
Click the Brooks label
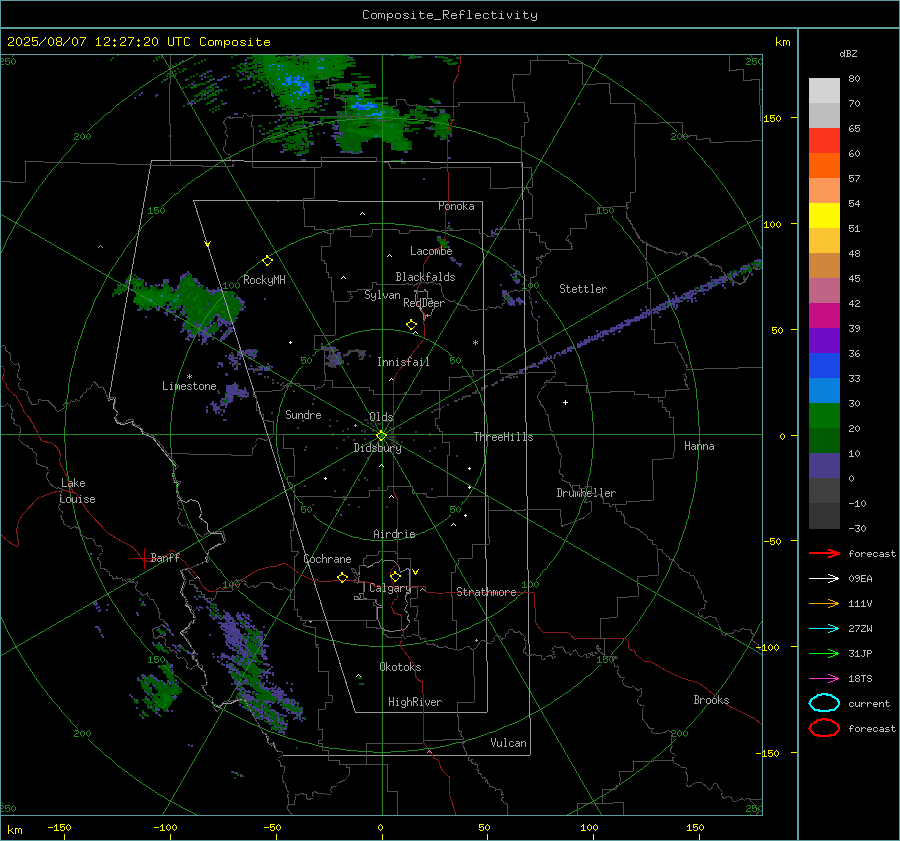coord(711,700)
